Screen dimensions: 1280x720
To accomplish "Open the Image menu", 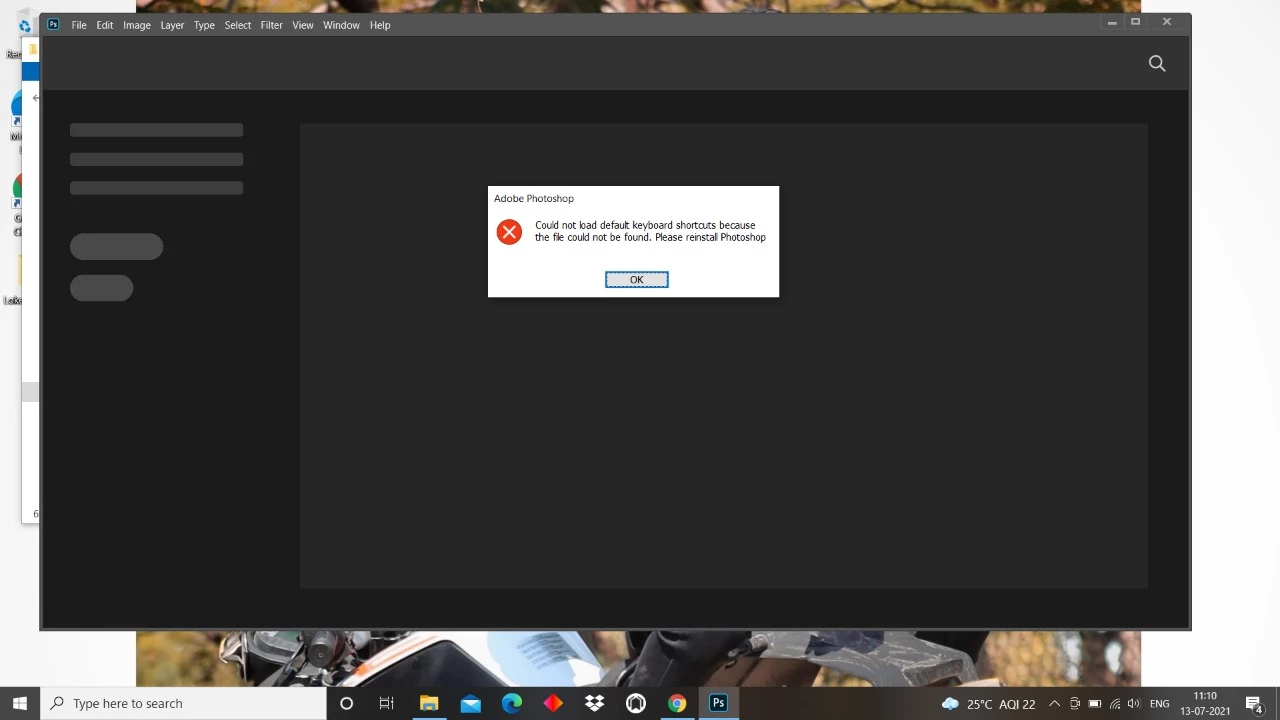I will tap(137, 25).
